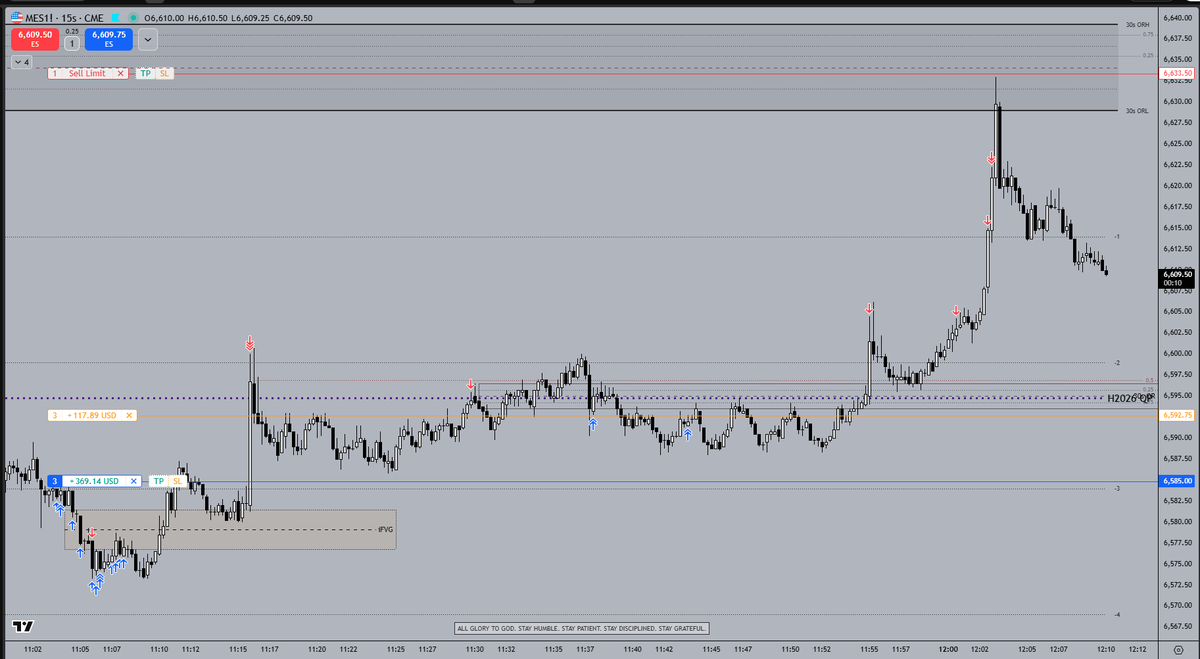Add SL to the +369.14 USD position

[177, 481]
